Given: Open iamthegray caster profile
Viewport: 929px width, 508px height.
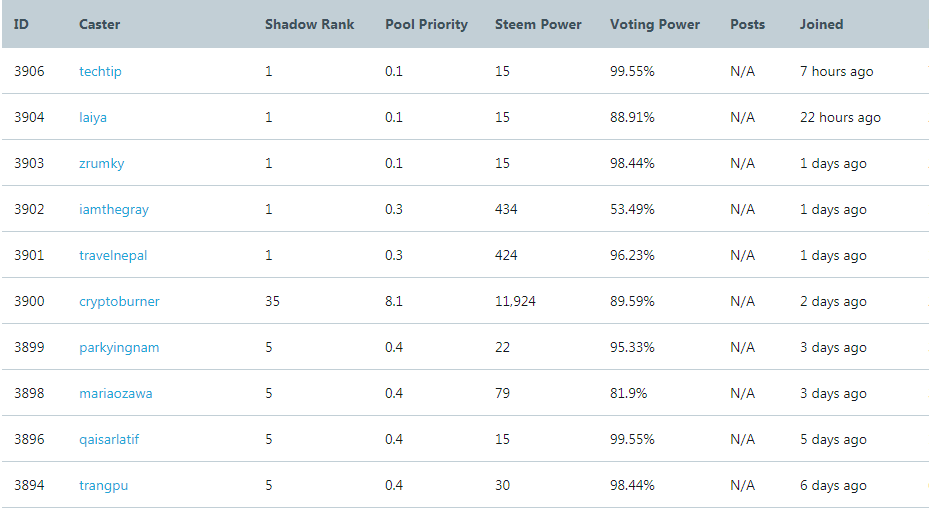Looking at the screenshot, I should tap(114, 210).
